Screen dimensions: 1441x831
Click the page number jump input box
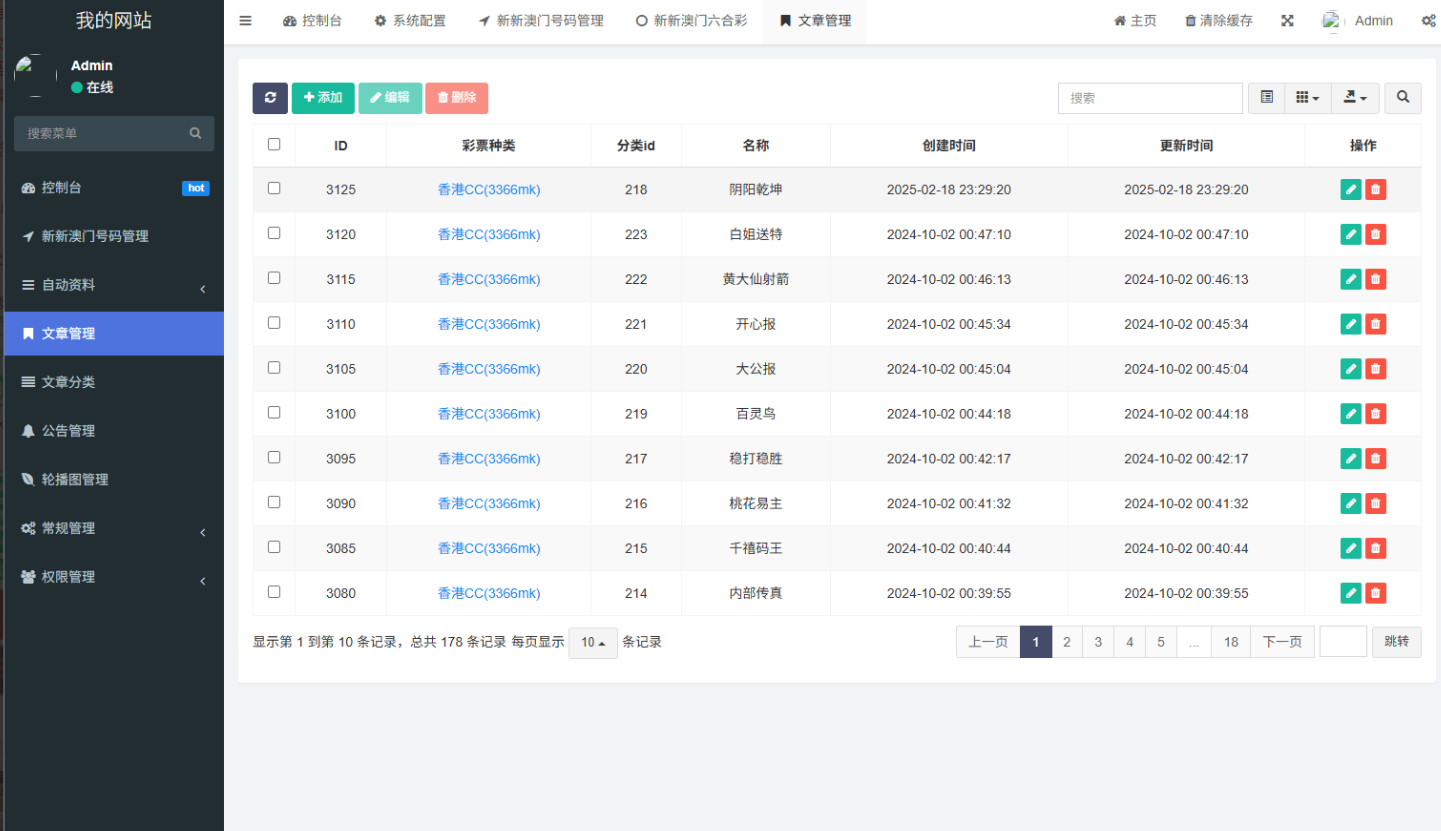(1343, 642)
